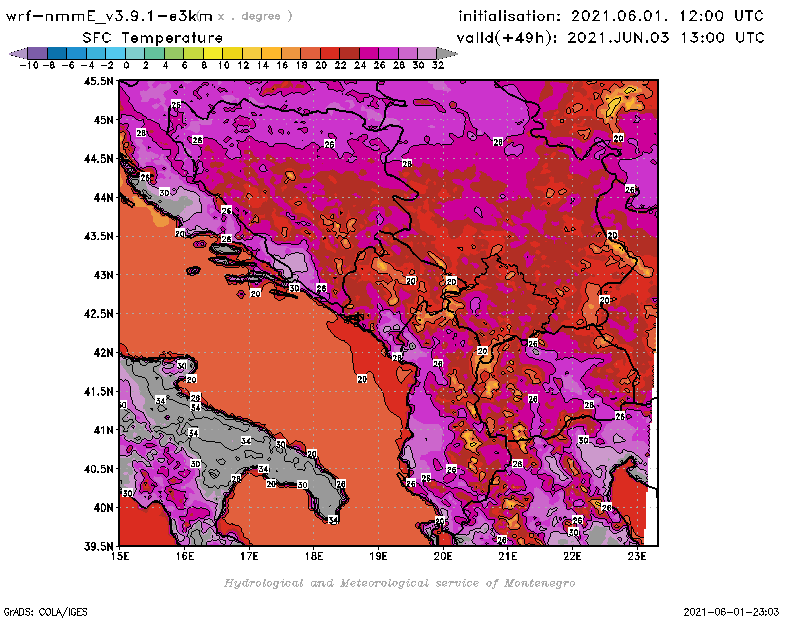
Task: Select the legend color band between 30 and 32
Action: point(428,53)
